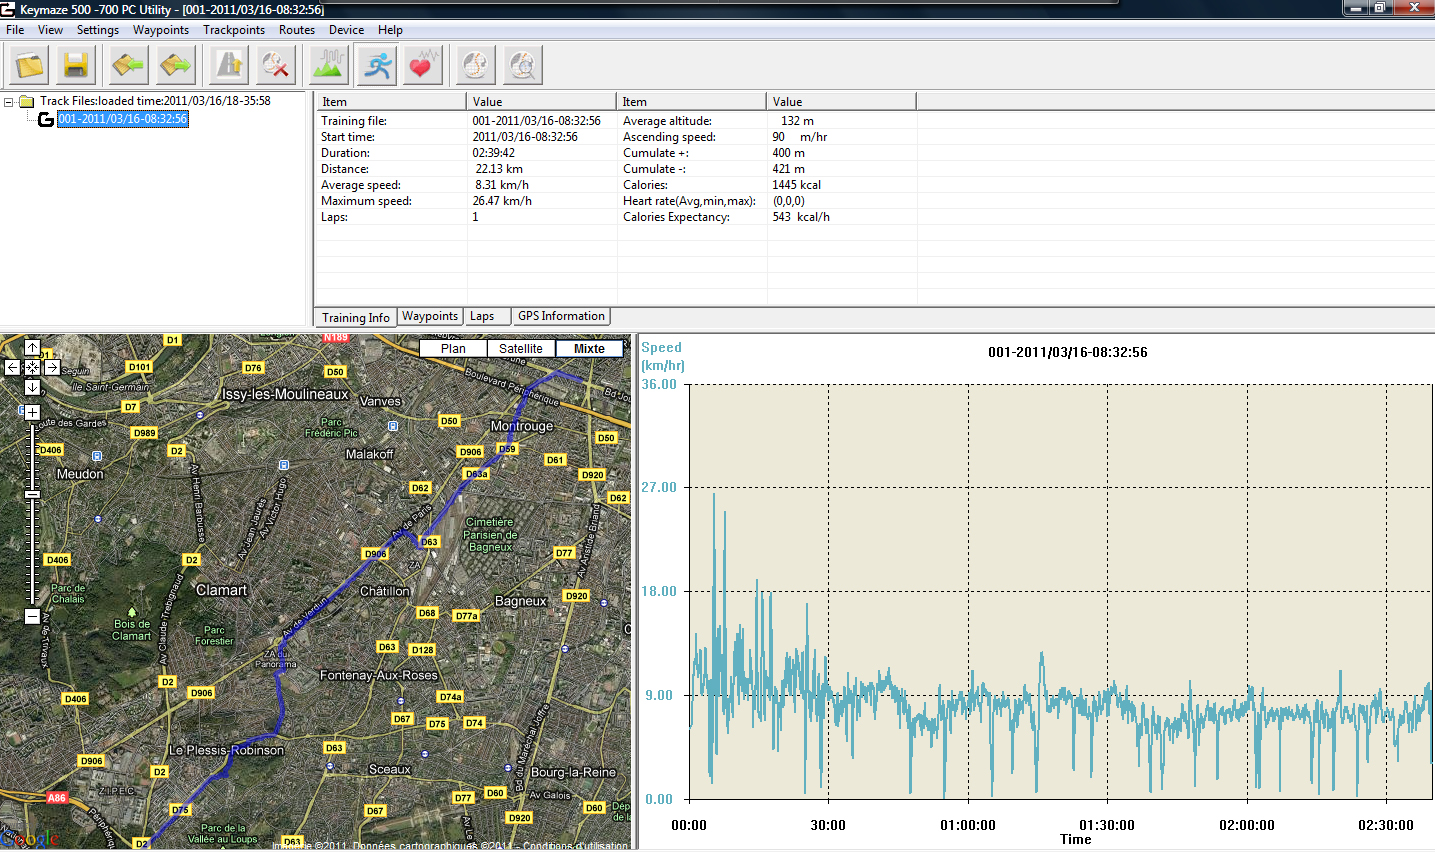1435x852 pixels.
Task: Click the Google logo on the map
Action: (30, 838)
